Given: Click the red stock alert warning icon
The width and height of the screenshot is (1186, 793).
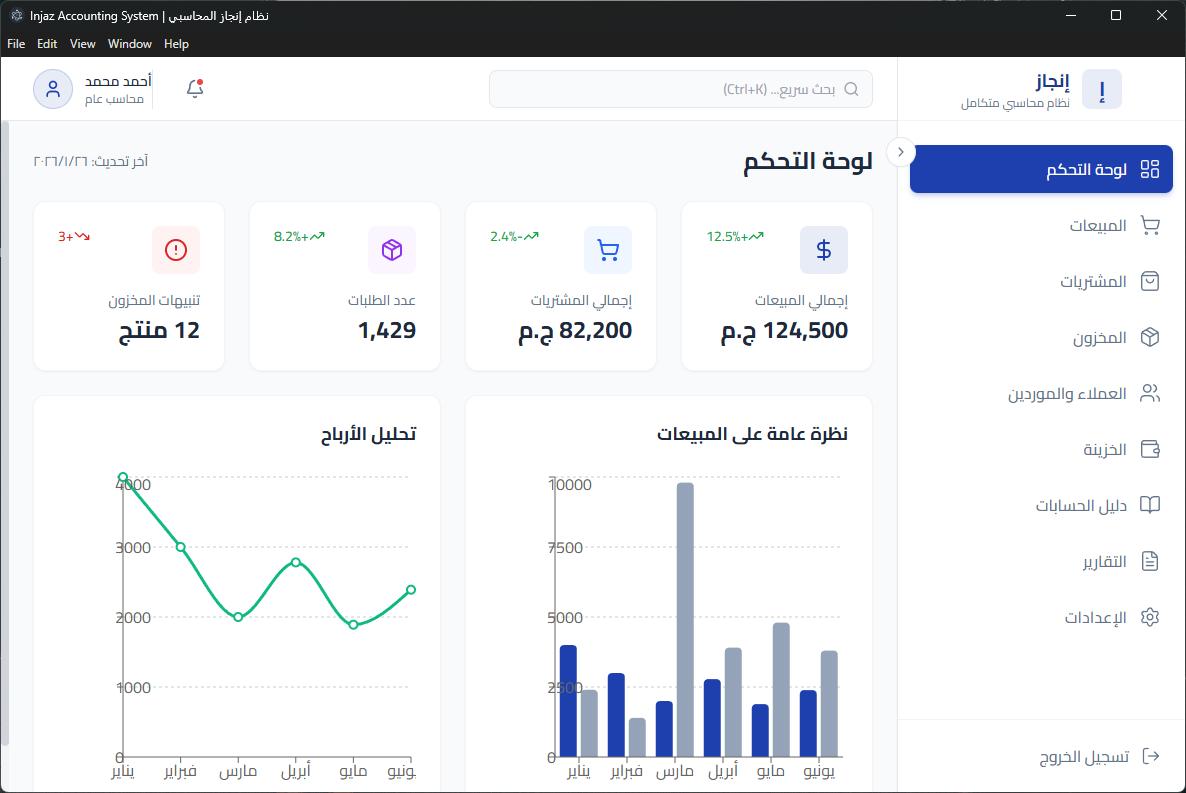Looking at the screenshot, I should [x=176, y=250].
